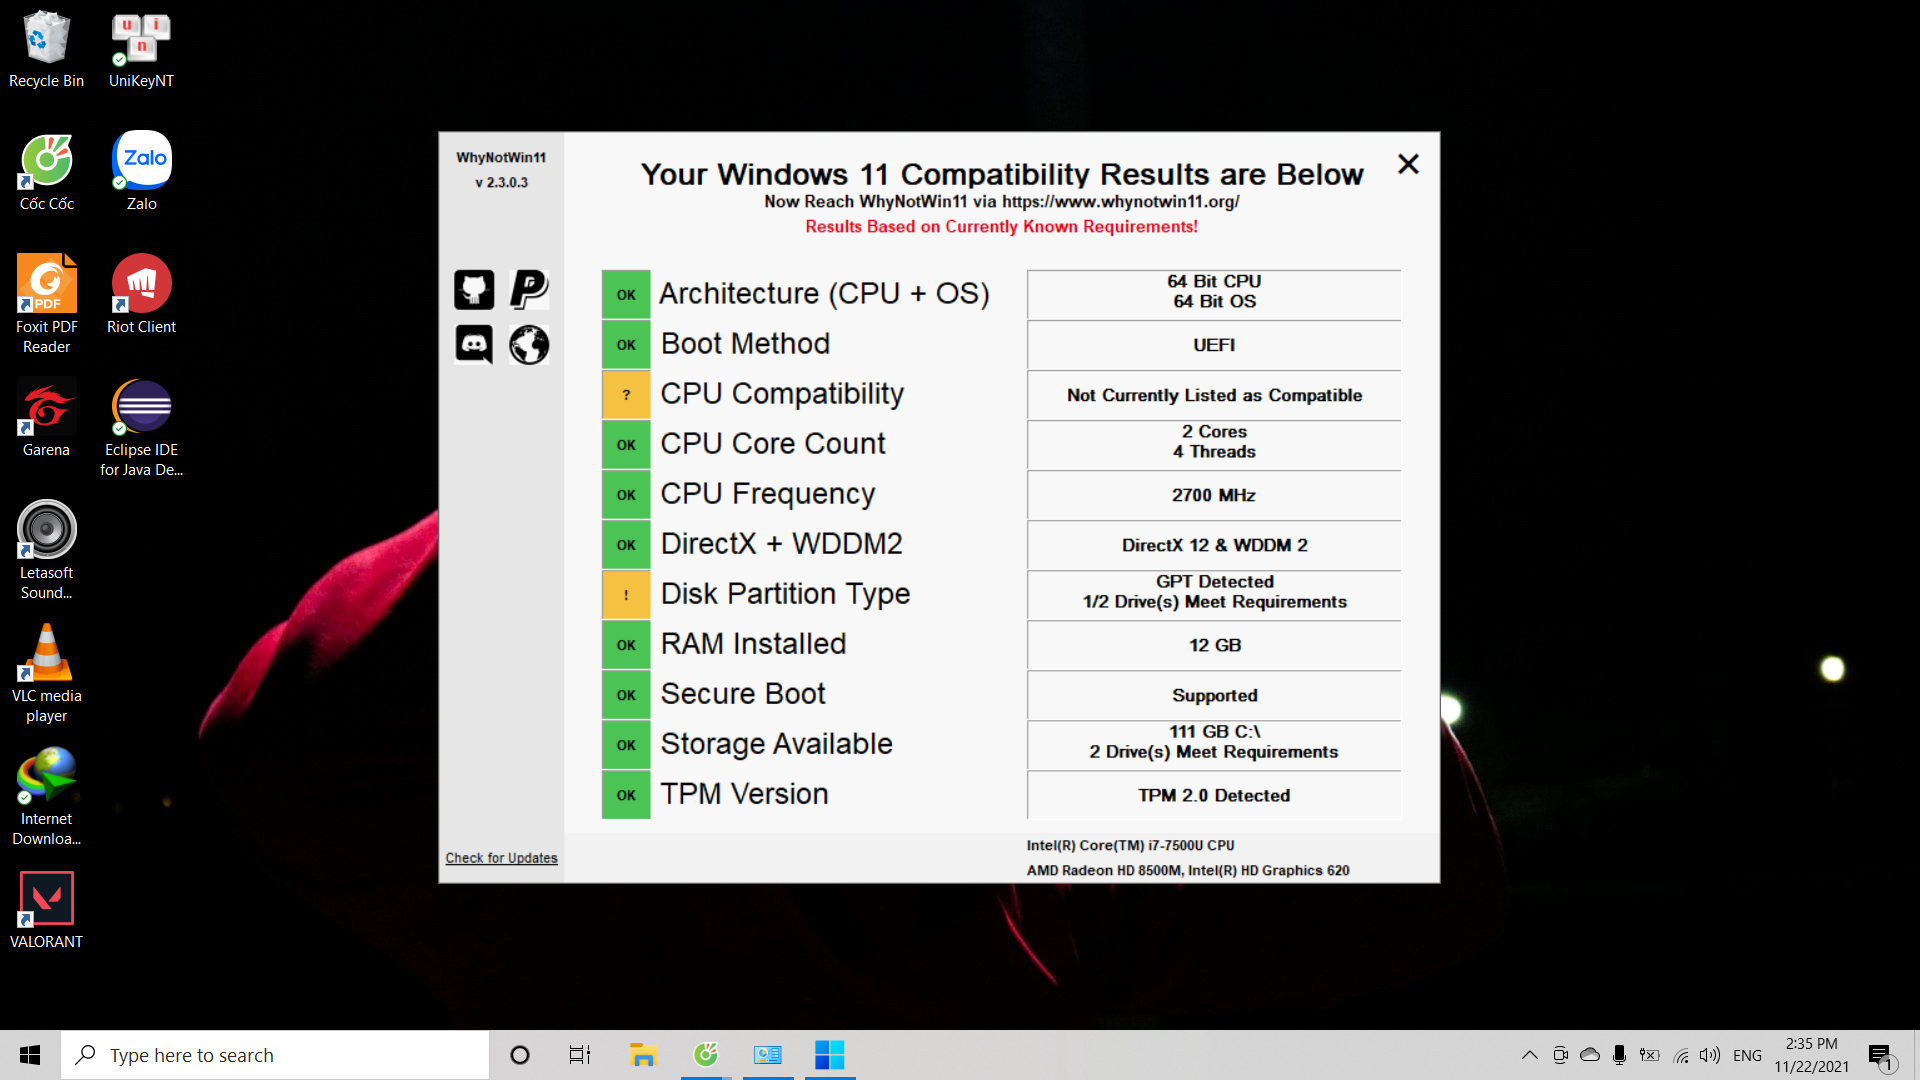Click the warning status for Disk Partition Type

[626, 595]
